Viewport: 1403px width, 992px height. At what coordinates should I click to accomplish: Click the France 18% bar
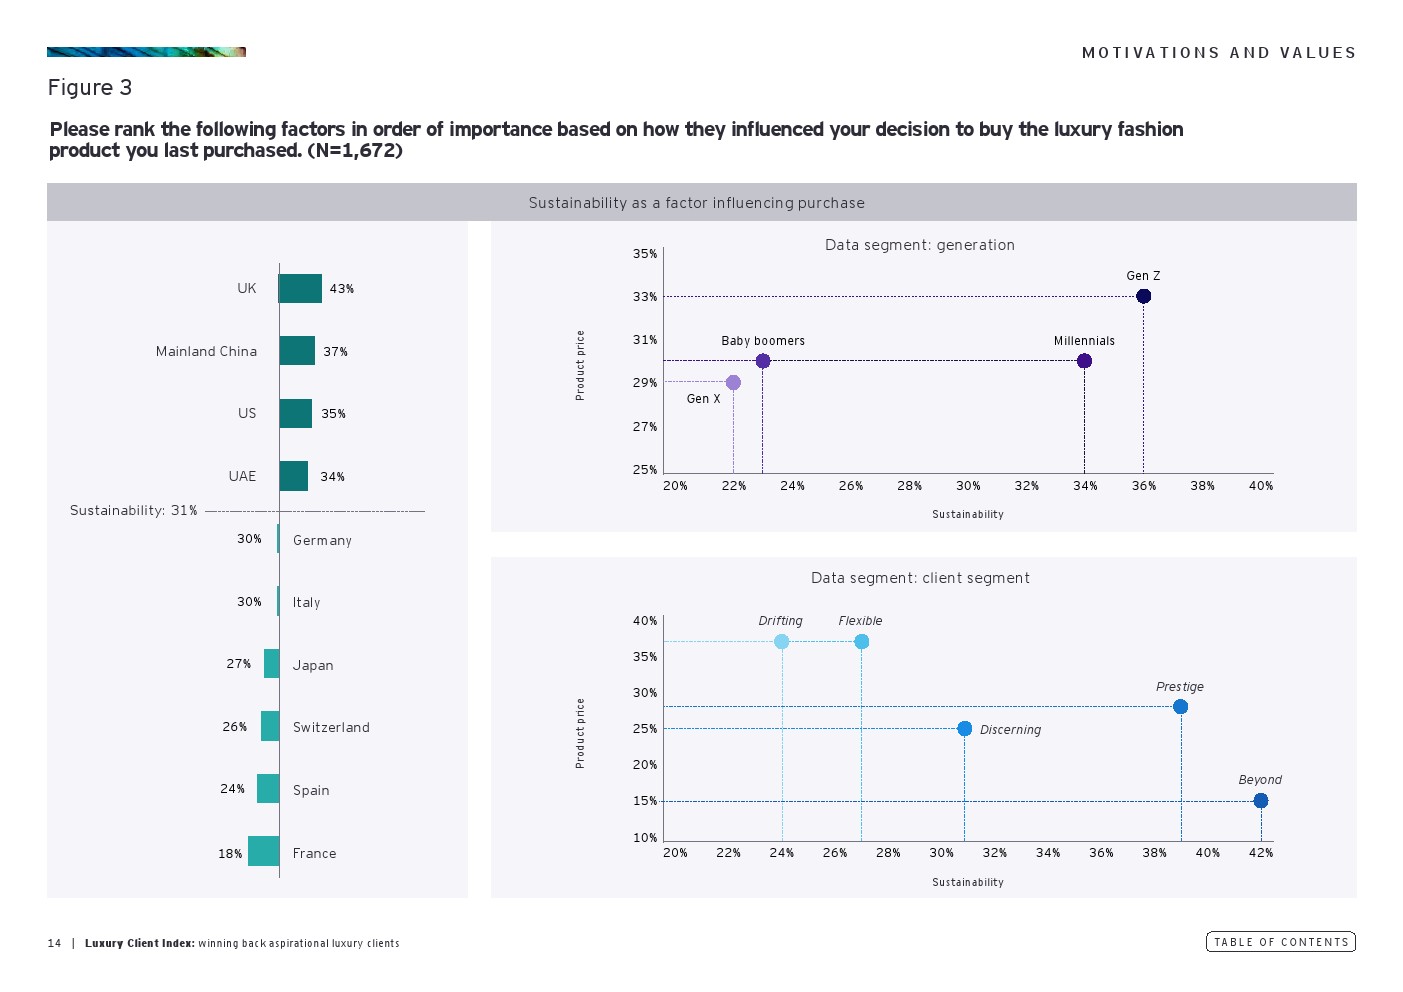264,852
